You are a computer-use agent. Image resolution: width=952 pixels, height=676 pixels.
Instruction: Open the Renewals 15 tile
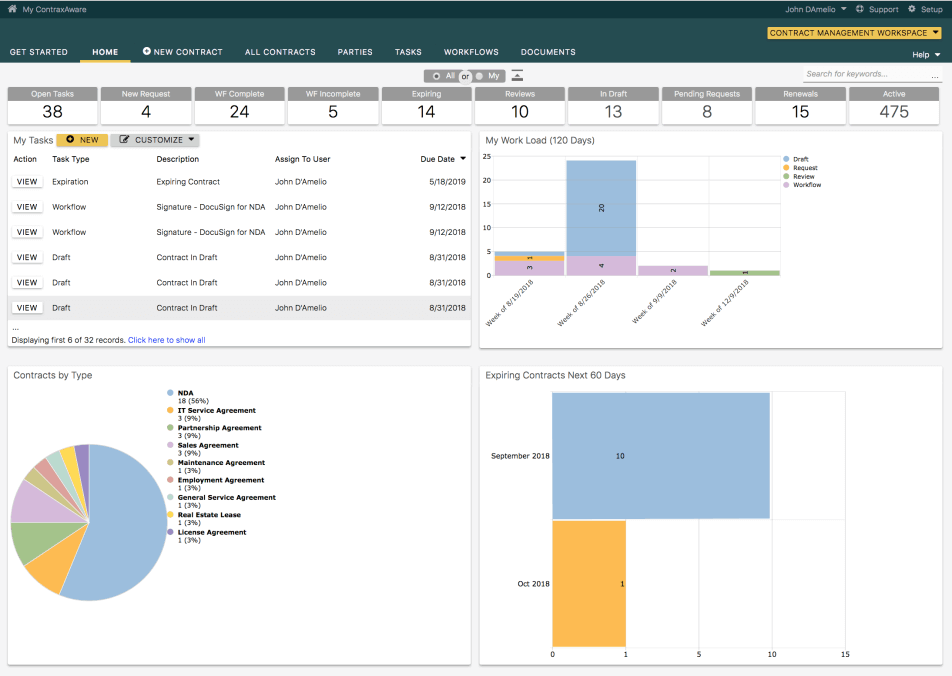point(800,106)
